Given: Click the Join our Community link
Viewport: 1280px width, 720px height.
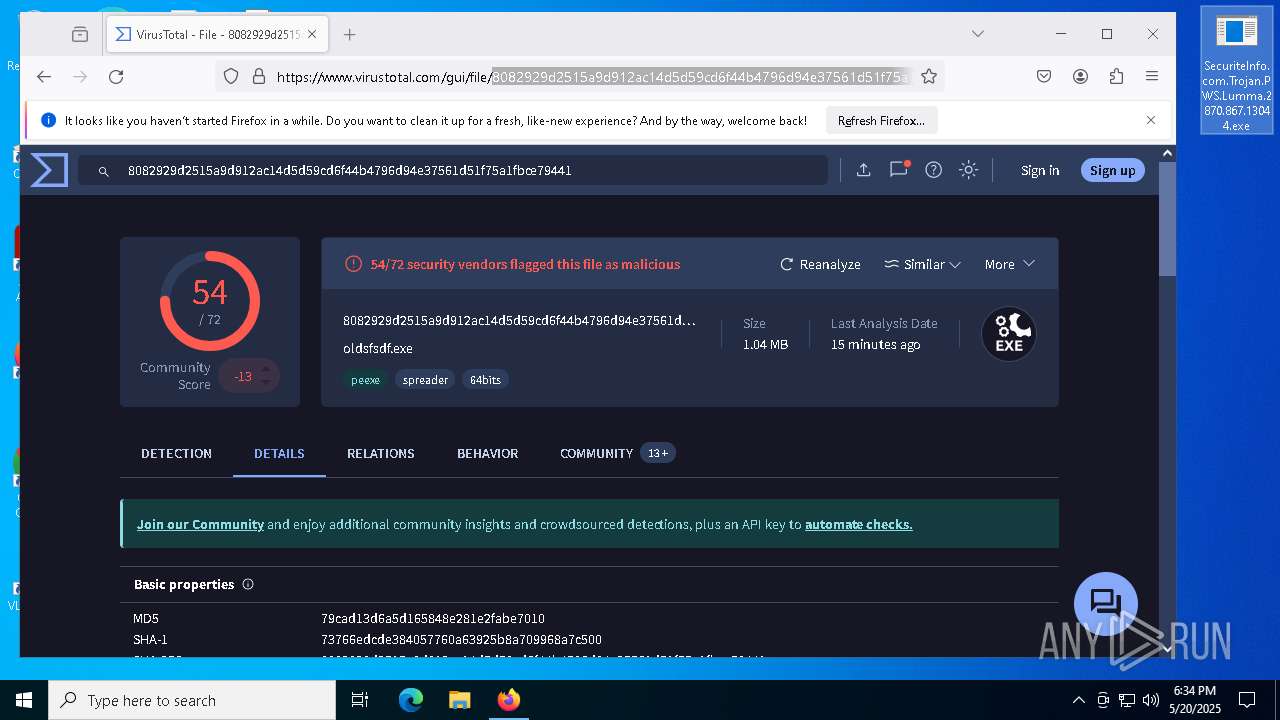Looking at the screenshot, I should (x=200, y=524).
